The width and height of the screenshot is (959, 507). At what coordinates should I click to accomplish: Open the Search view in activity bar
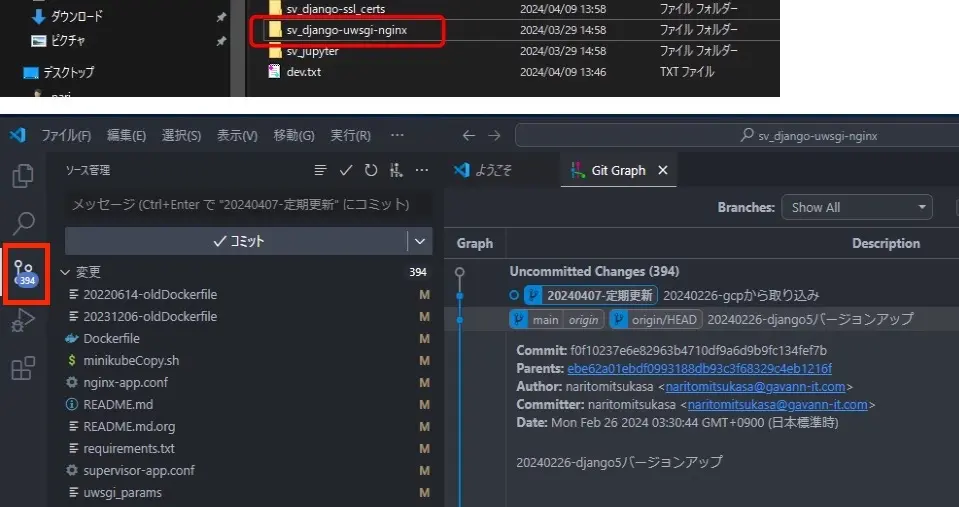(x=23, y=223)
